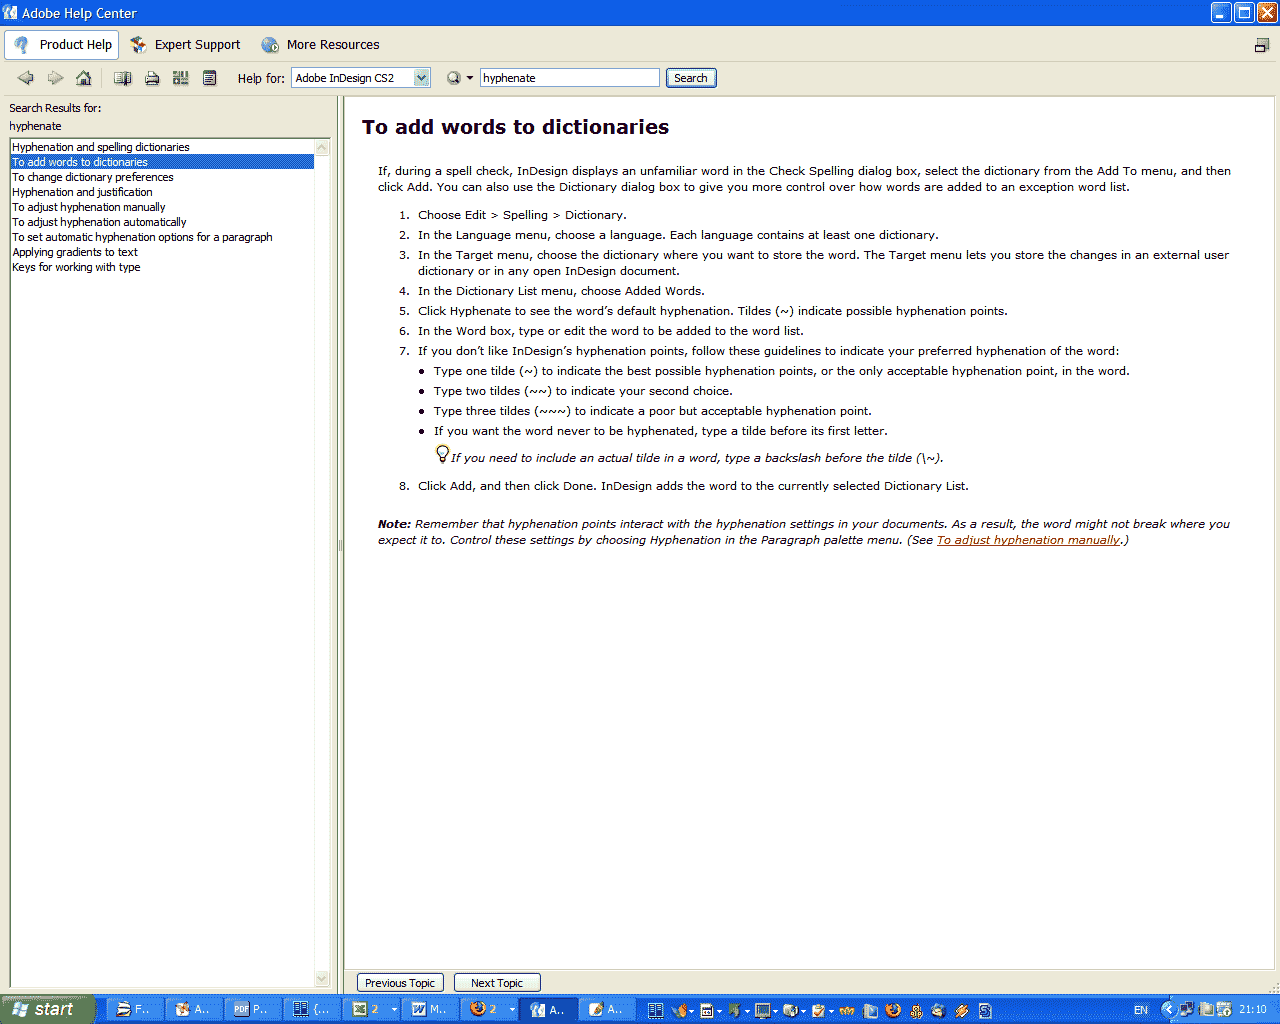Go to the Next Topic
The height and width of the screenshot is (1024, 1280).
coord(497,983)
